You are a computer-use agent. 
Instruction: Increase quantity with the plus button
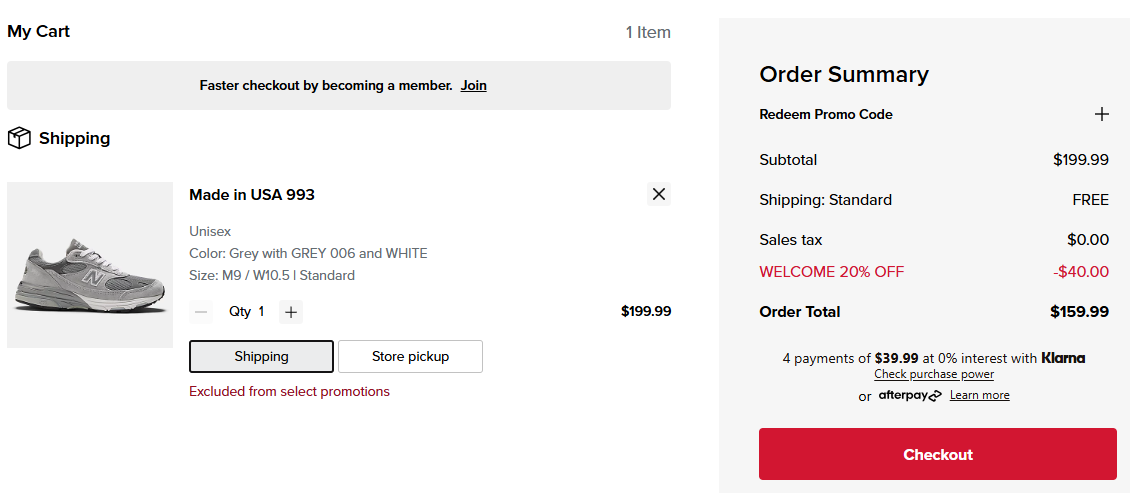coord(291,312)
